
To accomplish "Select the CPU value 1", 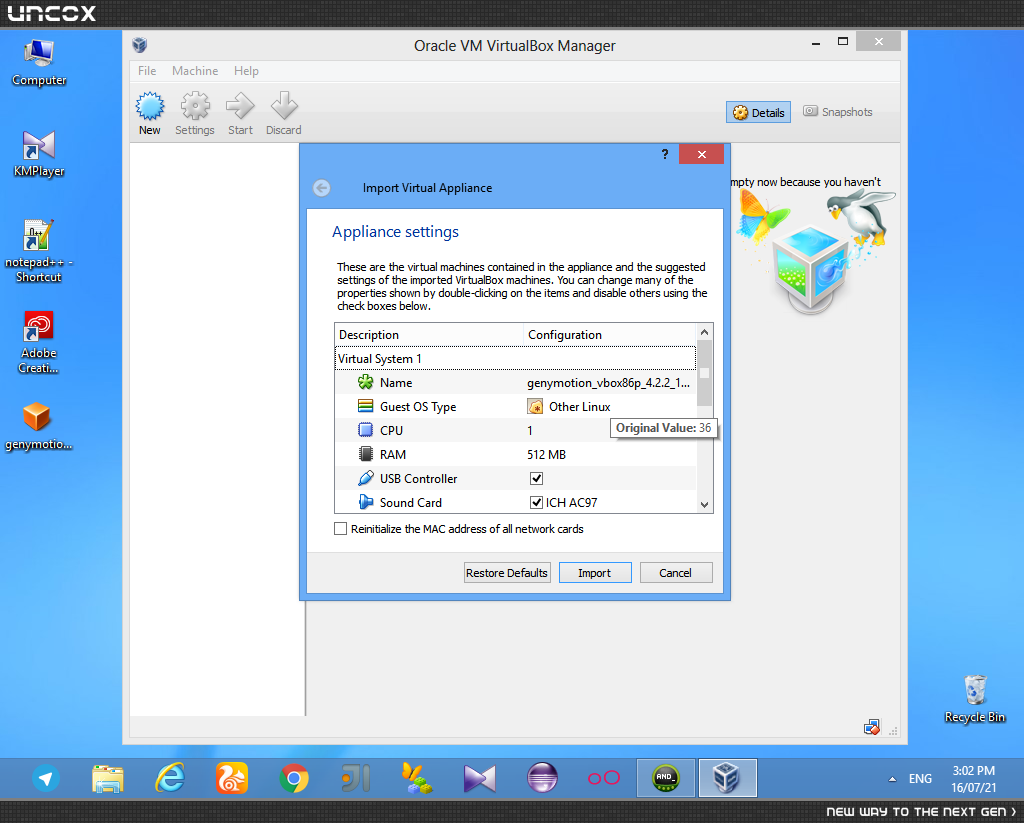I will 530,430.
